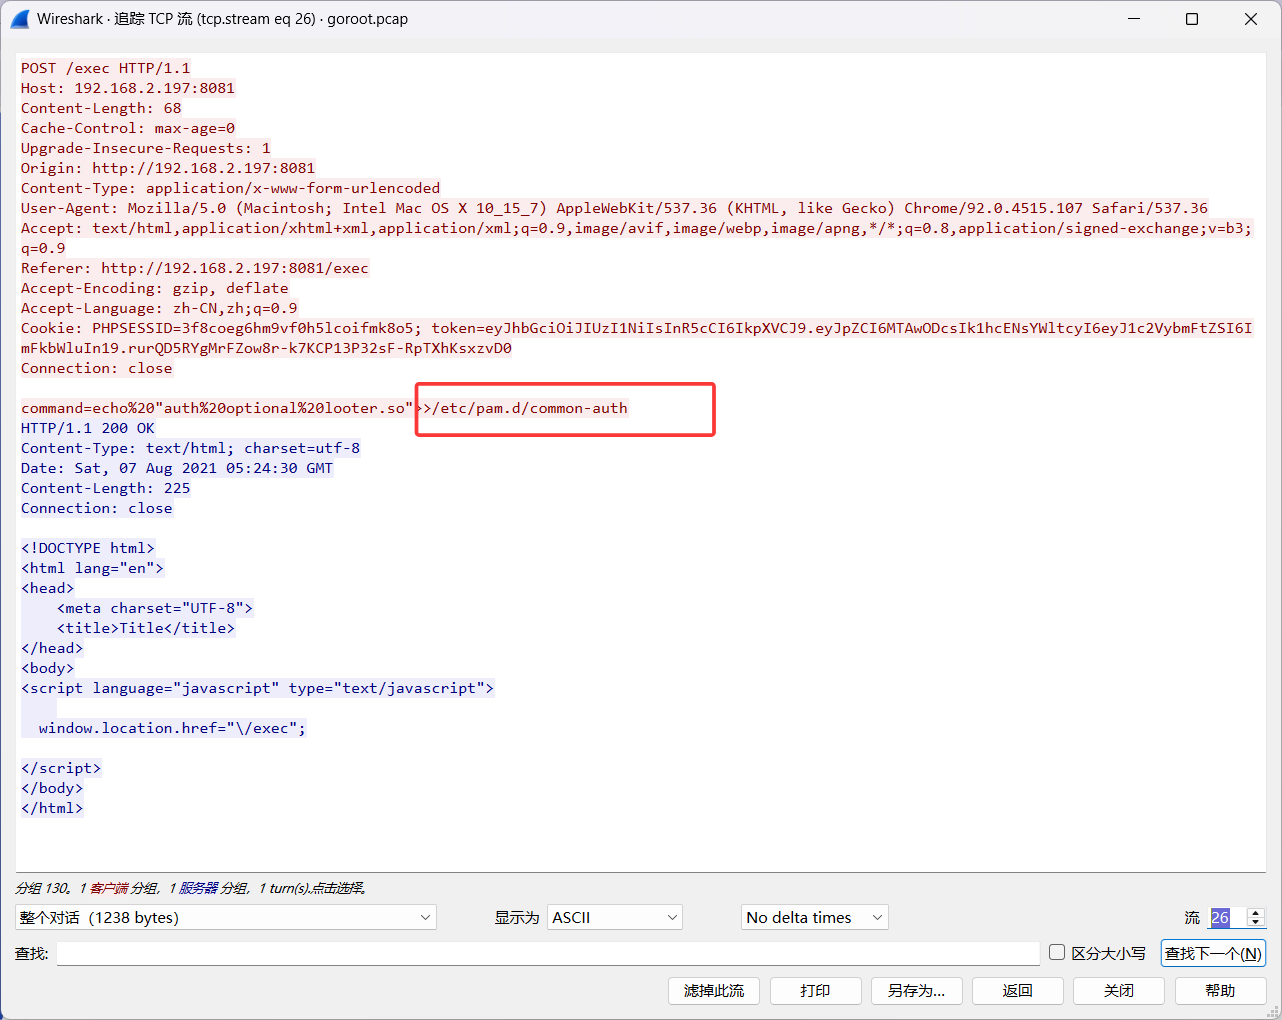The height and width of the screenshot is (1020, 1282).
Task: Open the 整个对话 (1238 bytes) conversation dropdown
Action: [x=226, y=917]
